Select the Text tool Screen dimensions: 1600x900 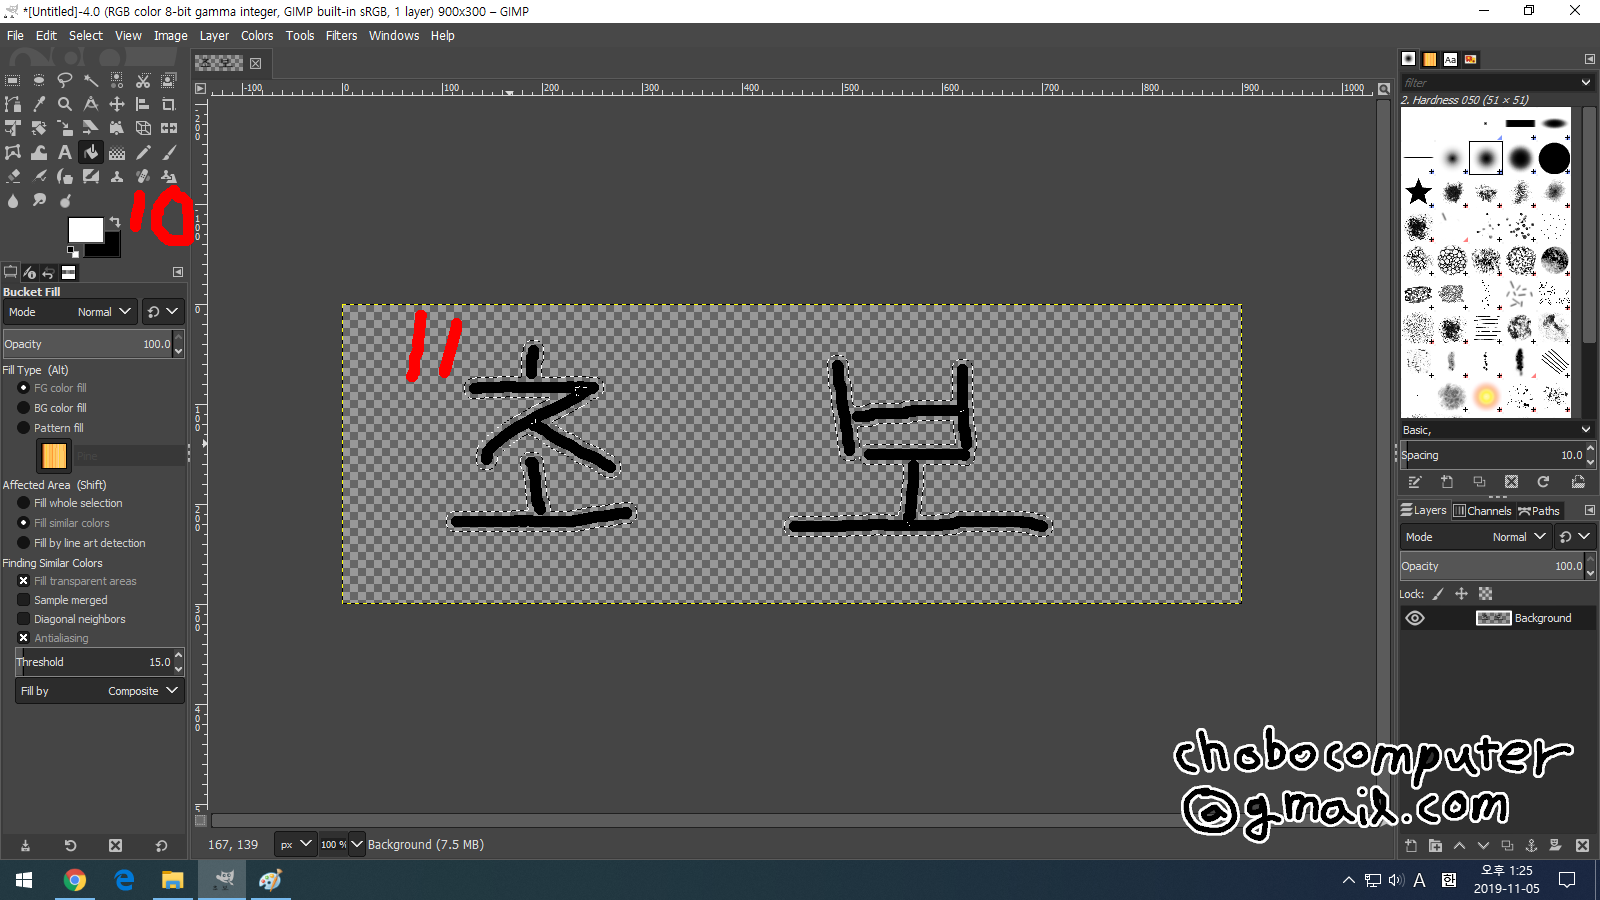point(65,152)
